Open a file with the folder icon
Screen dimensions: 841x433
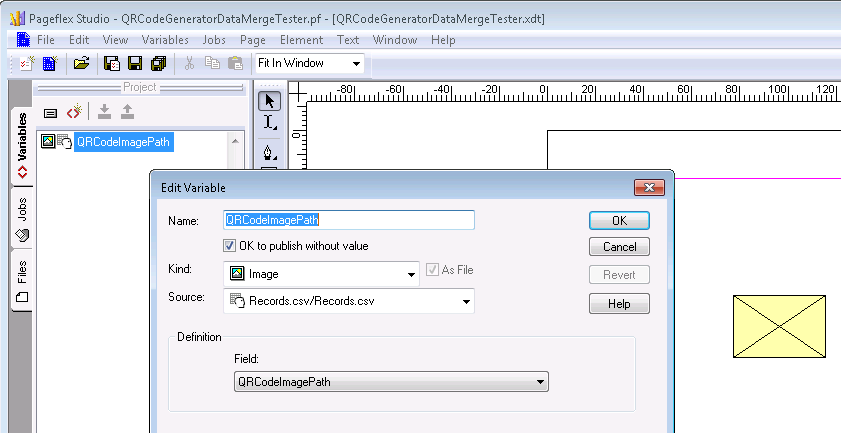(x=81, y=64)
